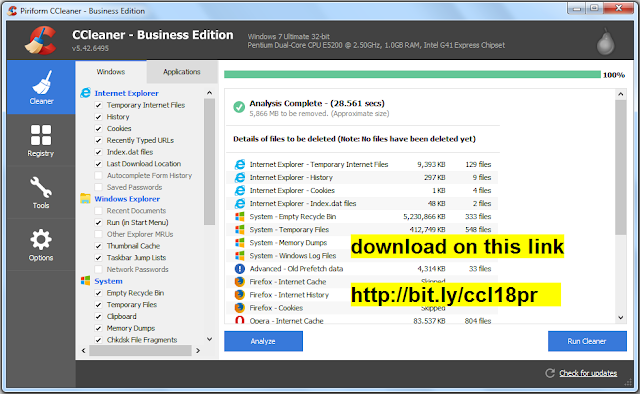Enable Recent Documents checkbox
Screen dimensions: 640x394
pos(98,211)
